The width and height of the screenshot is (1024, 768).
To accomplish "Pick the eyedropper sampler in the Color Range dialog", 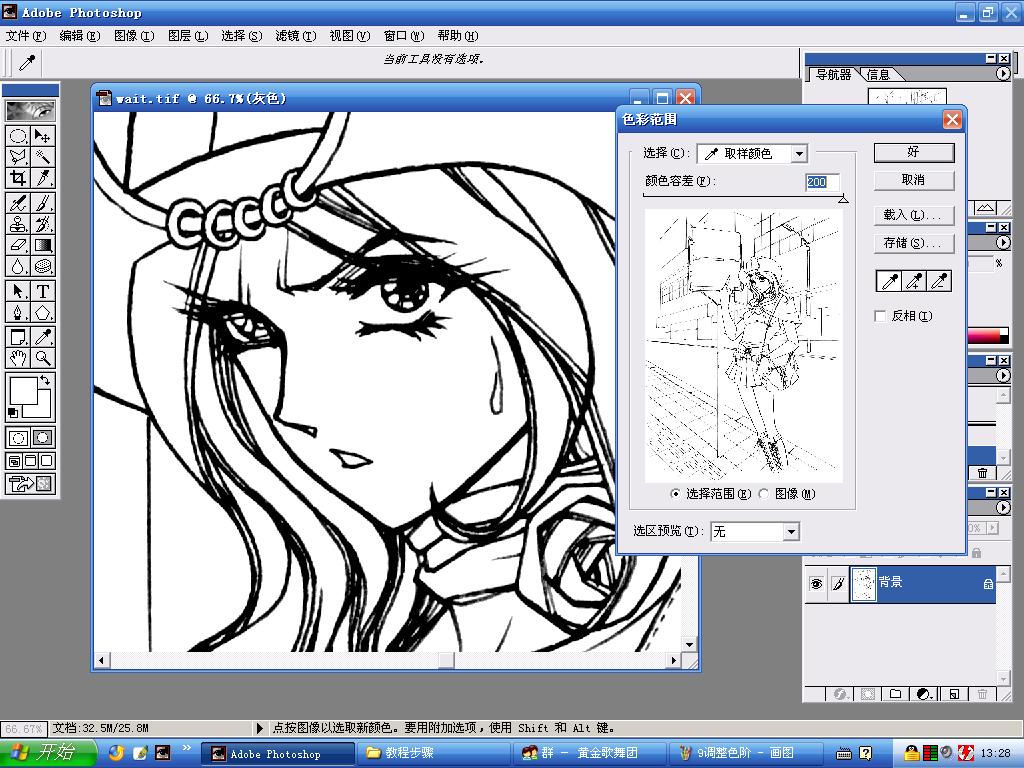I will coord(889,281).
